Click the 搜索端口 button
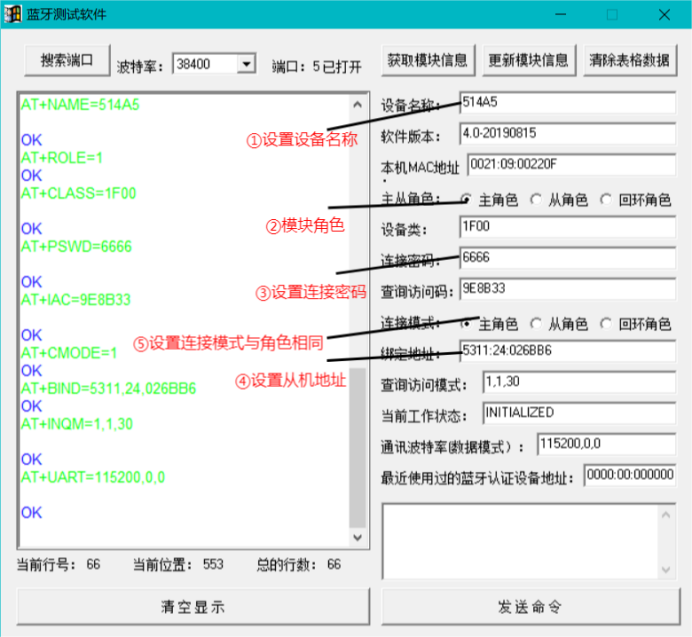Screen dimensions: 692x637 tap(67, 60)
